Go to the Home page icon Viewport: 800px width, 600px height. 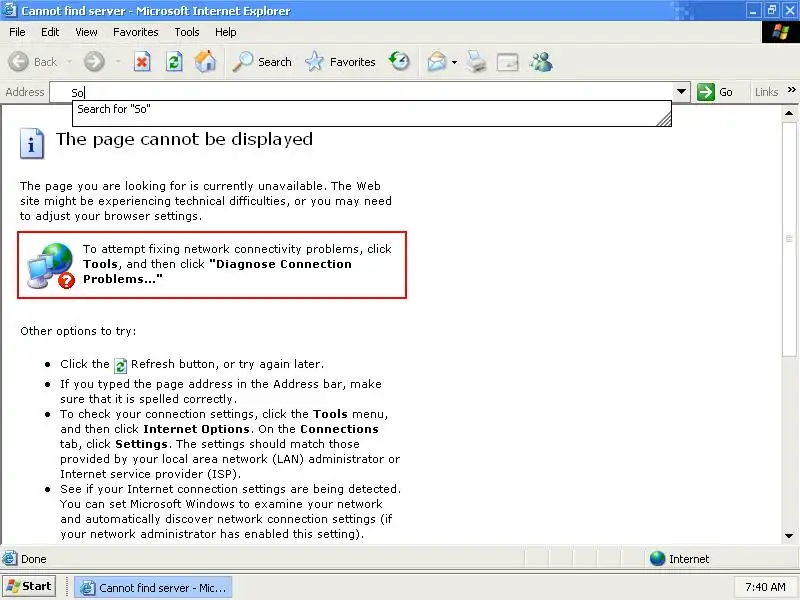(x=206, y=62)
